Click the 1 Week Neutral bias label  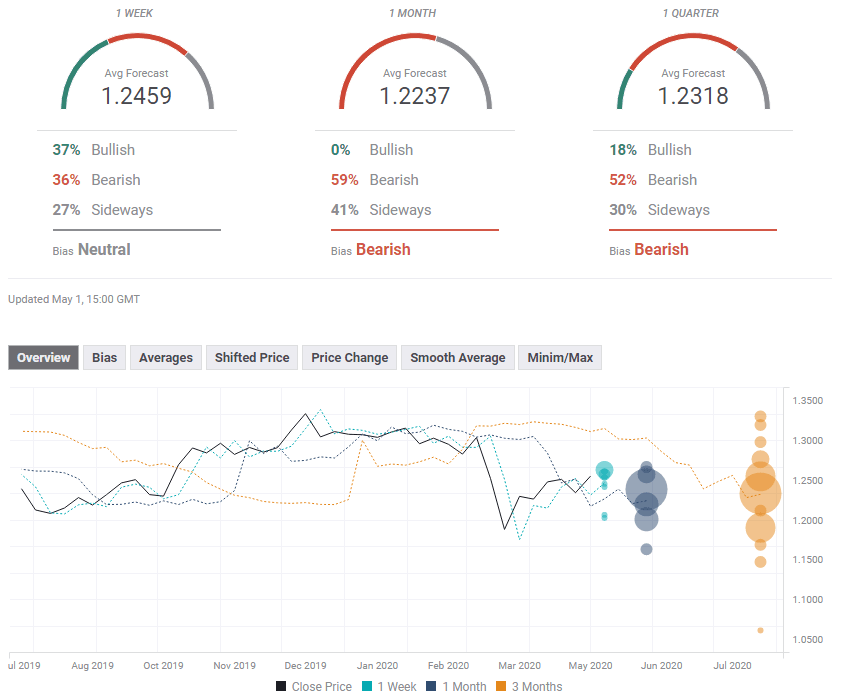(104, 249)
